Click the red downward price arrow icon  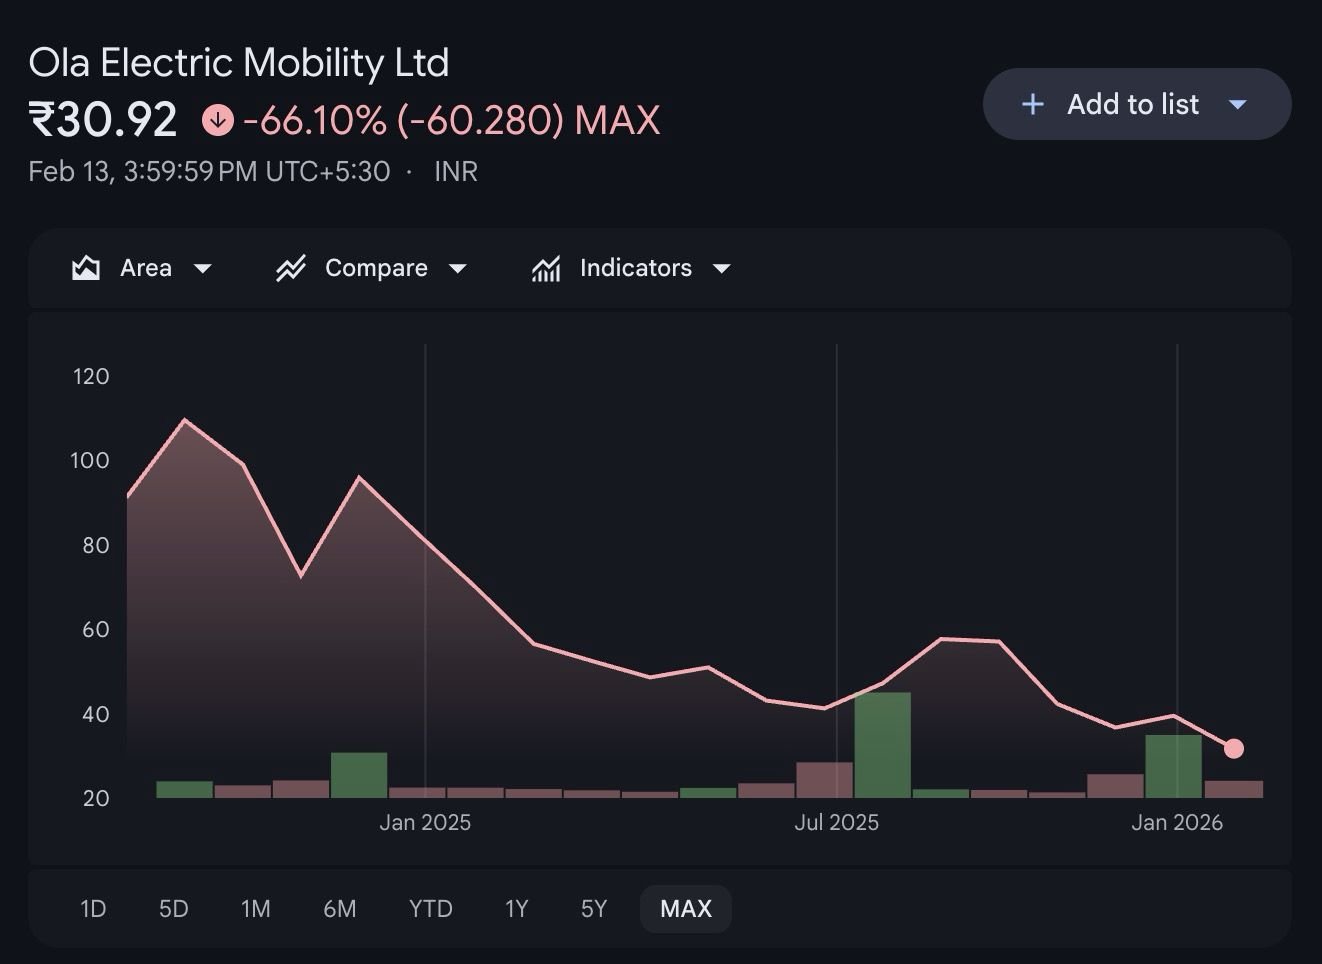(216, 118)
